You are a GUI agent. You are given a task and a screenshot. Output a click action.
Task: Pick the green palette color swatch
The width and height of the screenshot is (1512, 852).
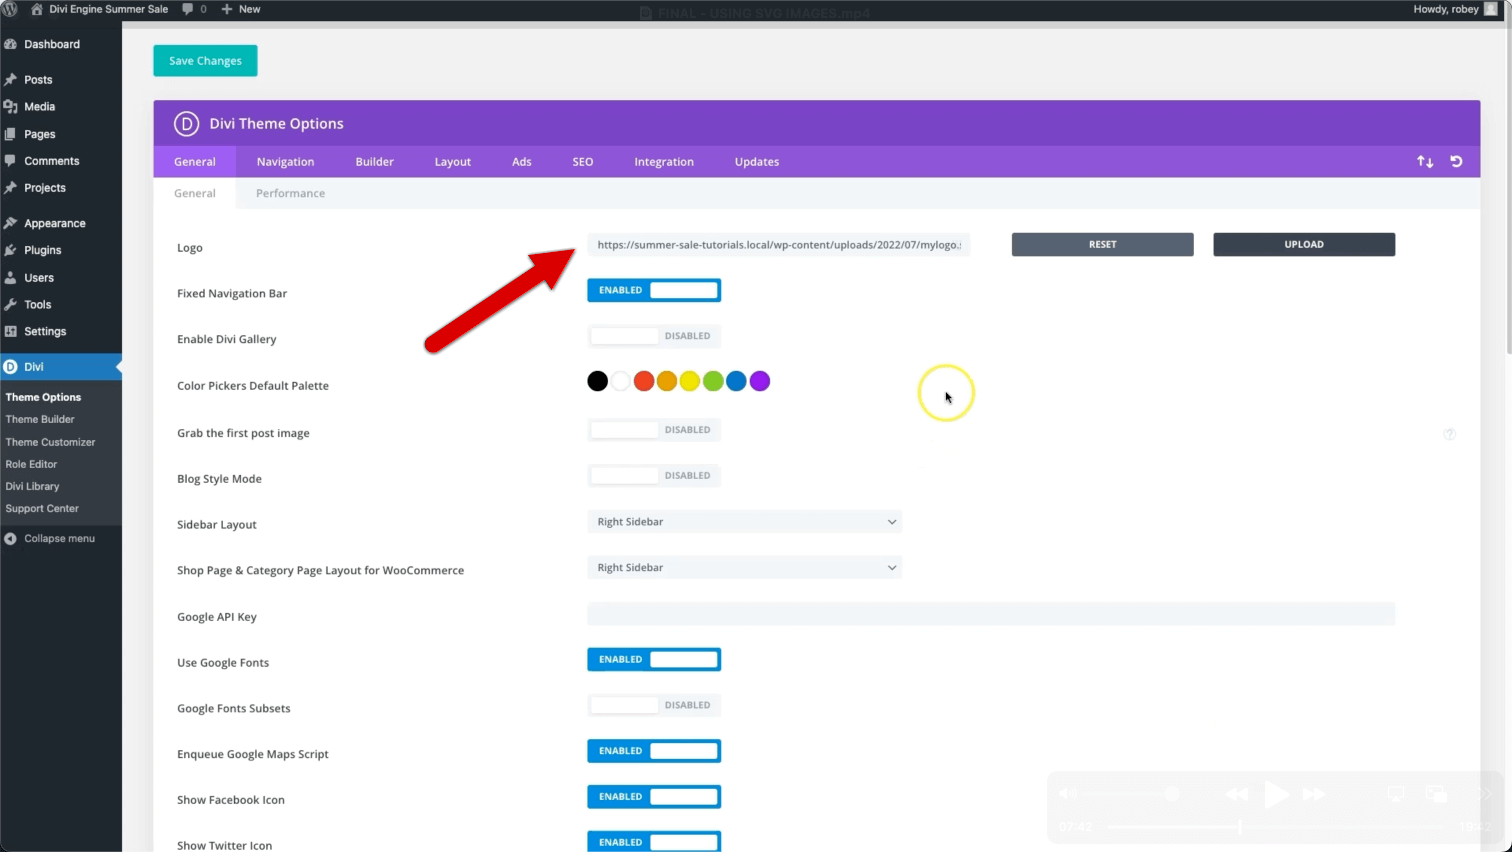(x=713, y=381)
